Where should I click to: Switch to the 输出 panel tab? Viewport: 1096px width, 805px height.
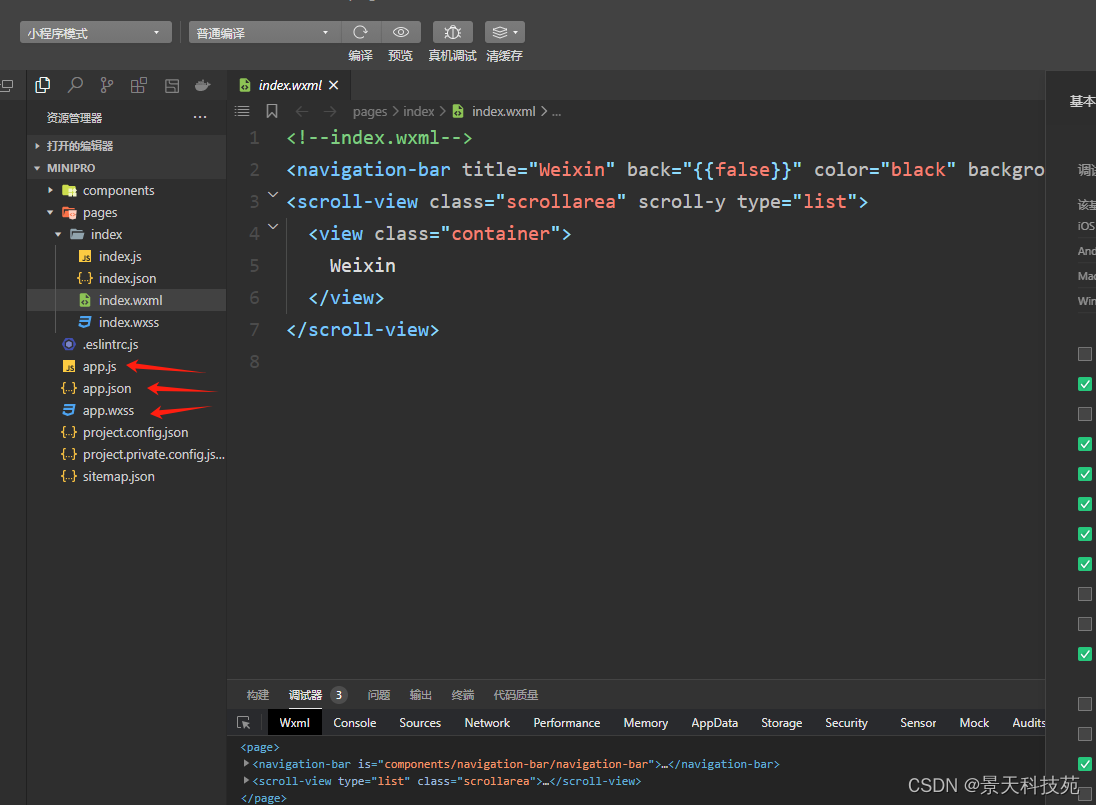tap(421, 695)
